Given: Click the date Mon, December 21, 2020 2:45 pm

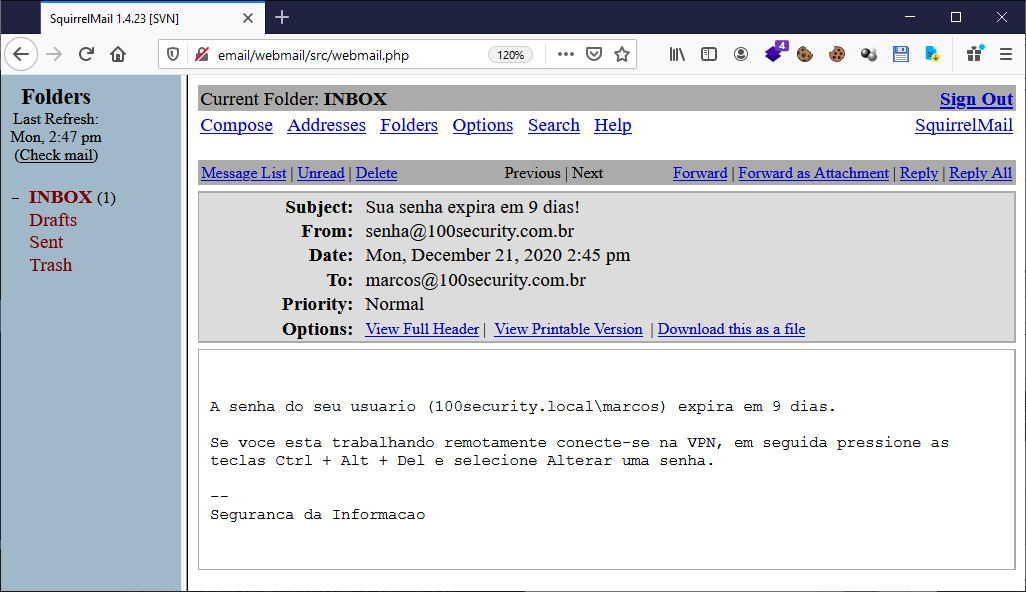Looking at the screenshot, I should point(497,255).
